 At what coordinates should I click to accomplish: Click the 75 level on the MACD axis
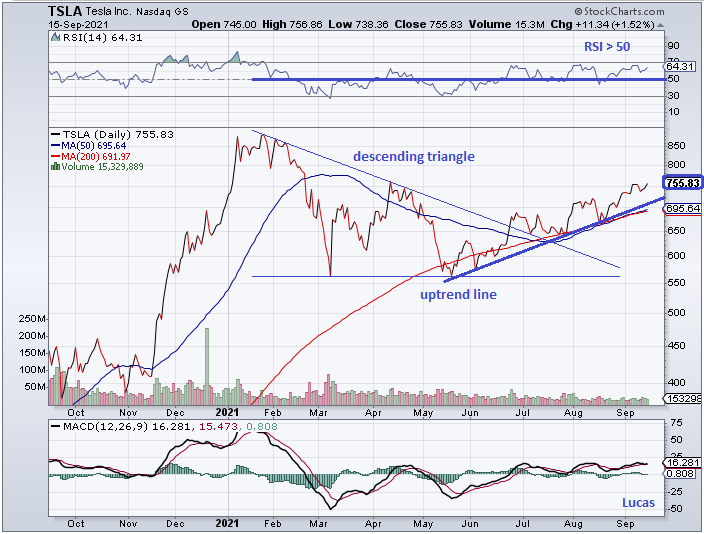tap(676, 423)
